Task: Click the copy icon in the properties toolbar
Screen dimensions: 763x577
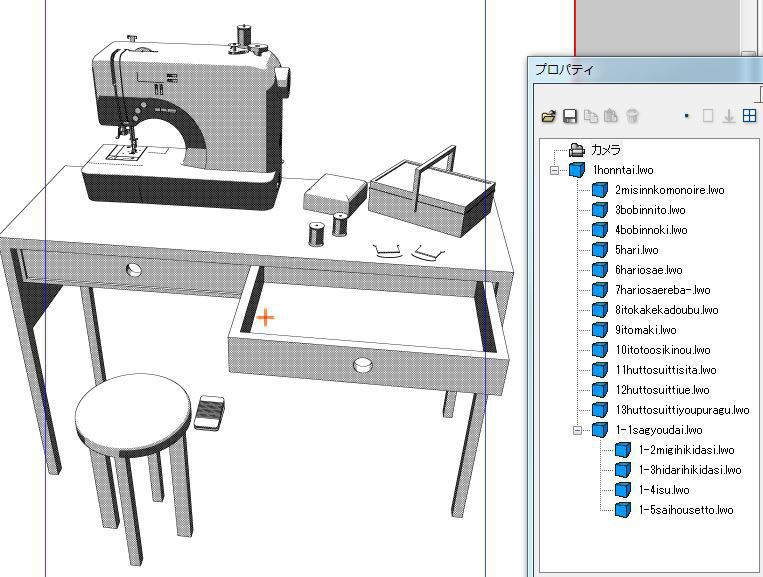Action: tap(591, 116)
